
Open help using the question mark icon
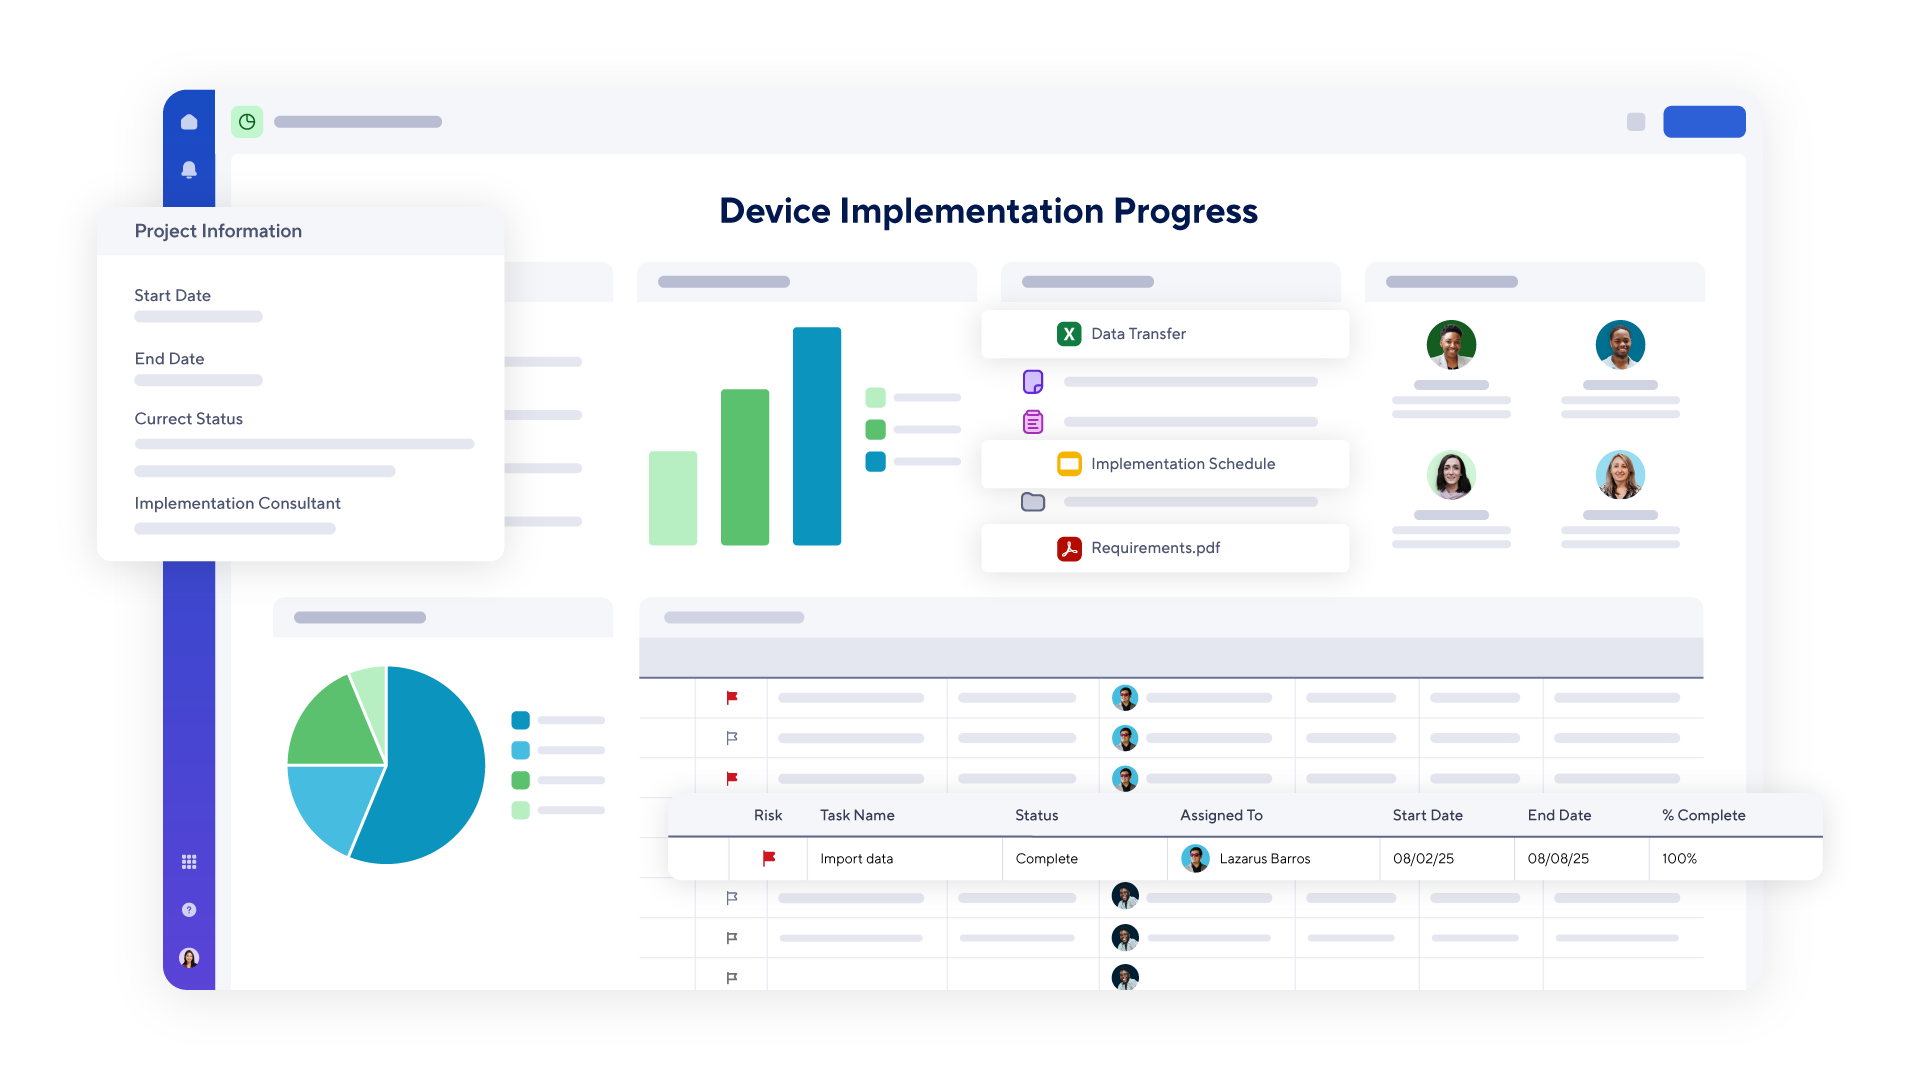tap(189, 909)
